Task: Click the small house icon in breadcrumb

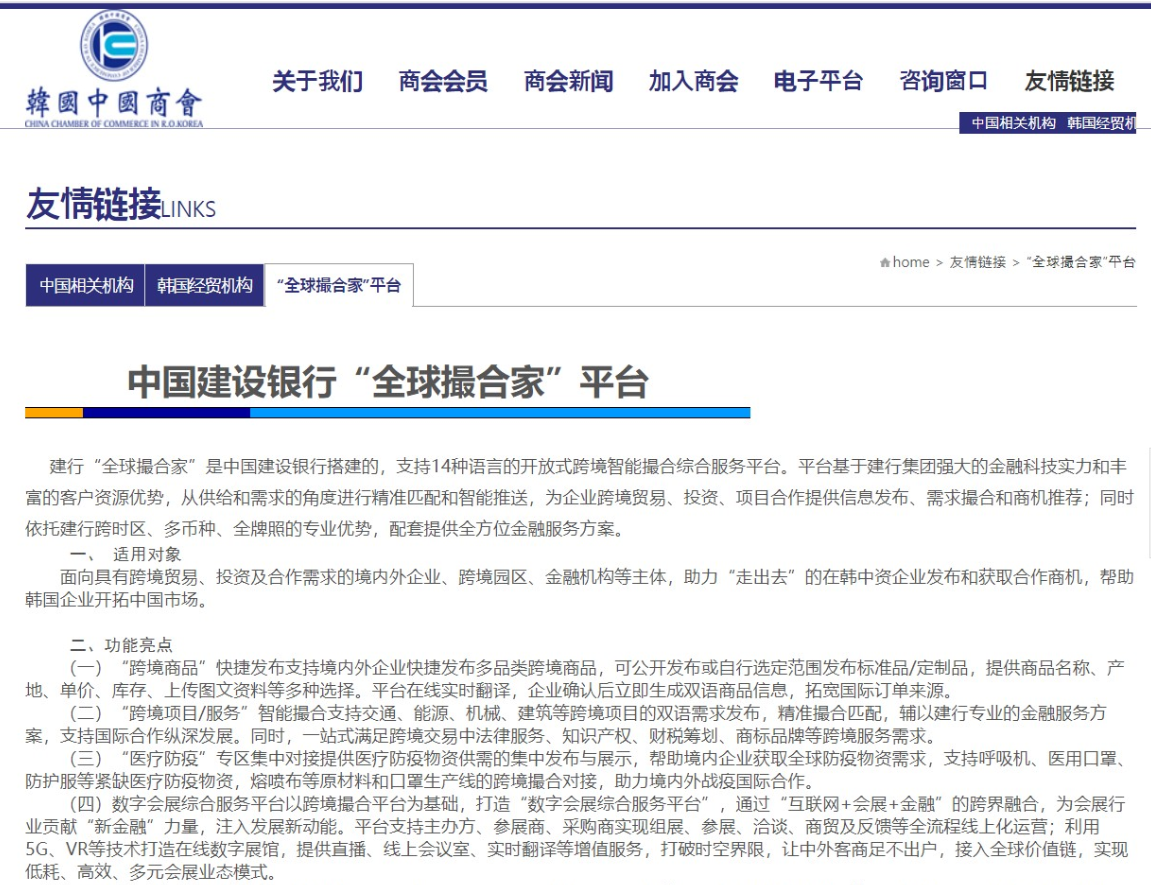Action: tap(885, 263)
